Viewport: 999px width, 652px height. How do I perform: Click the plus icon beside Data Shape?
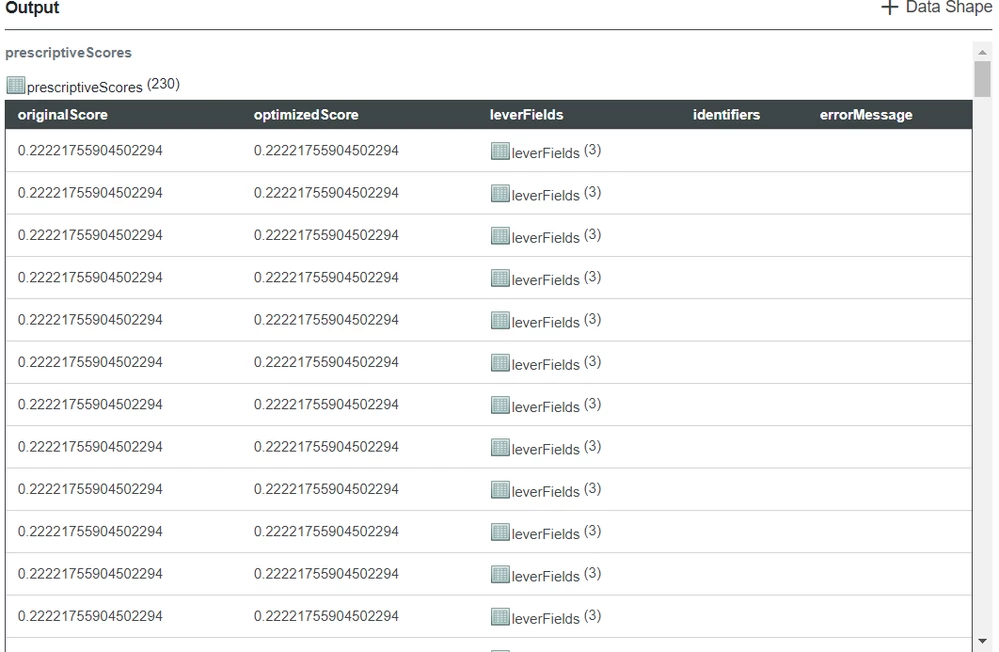click(x=889, y=8)
